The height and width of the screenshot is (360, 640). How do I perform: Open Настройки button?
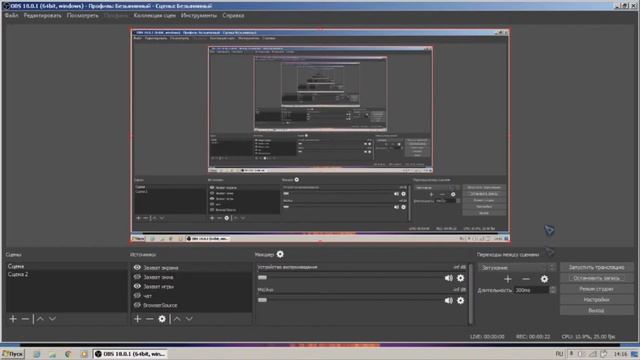click(596, 300)
